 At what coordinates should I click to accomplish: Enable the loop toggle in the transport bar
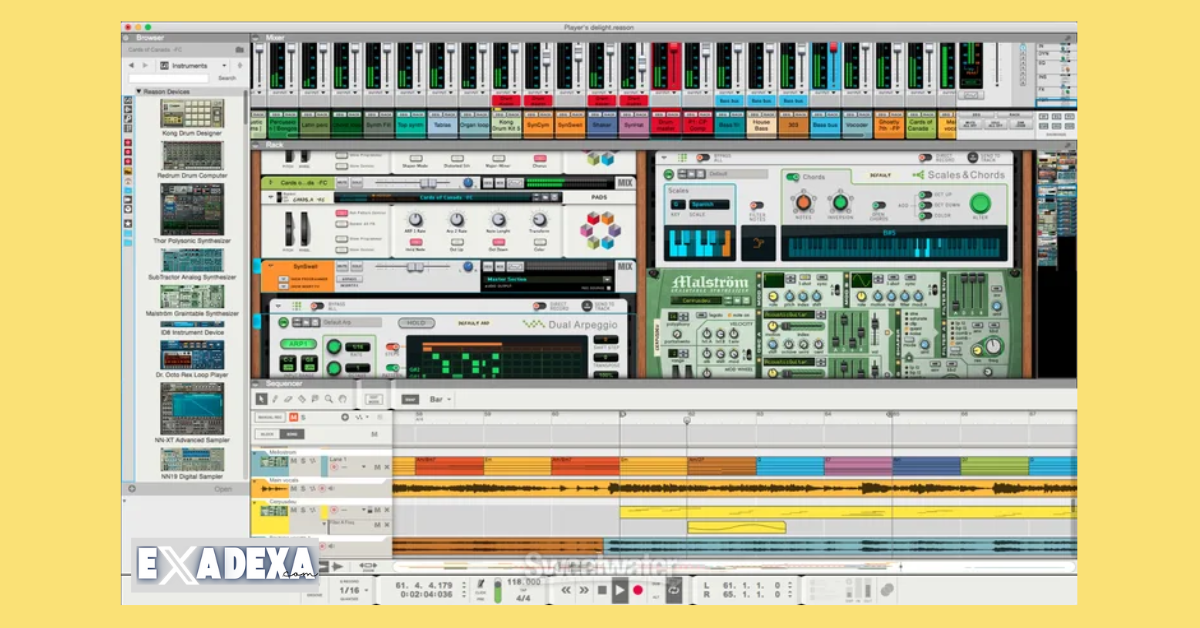pos(674,588)
